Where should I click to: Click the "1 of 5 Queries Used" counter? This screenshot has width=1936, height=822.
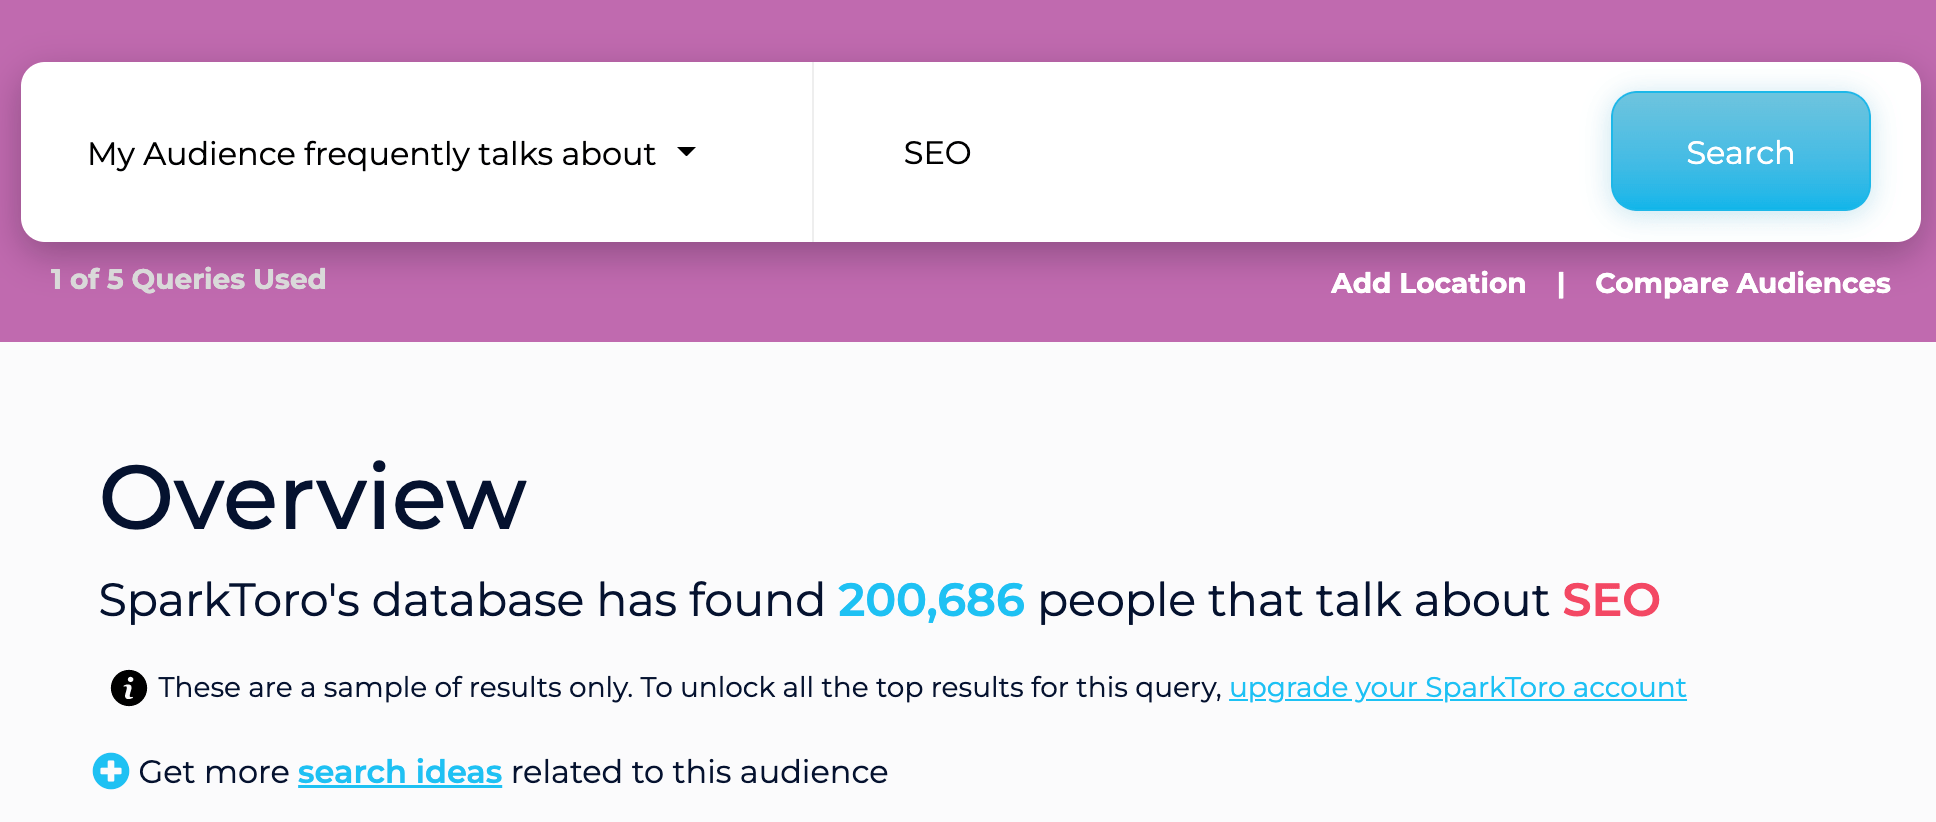(x=188, y=279)
